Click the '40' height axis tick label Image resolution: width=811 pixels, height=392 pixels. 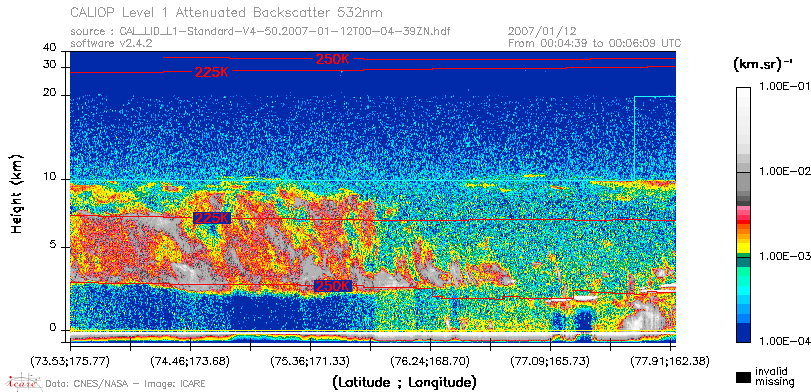50,48
